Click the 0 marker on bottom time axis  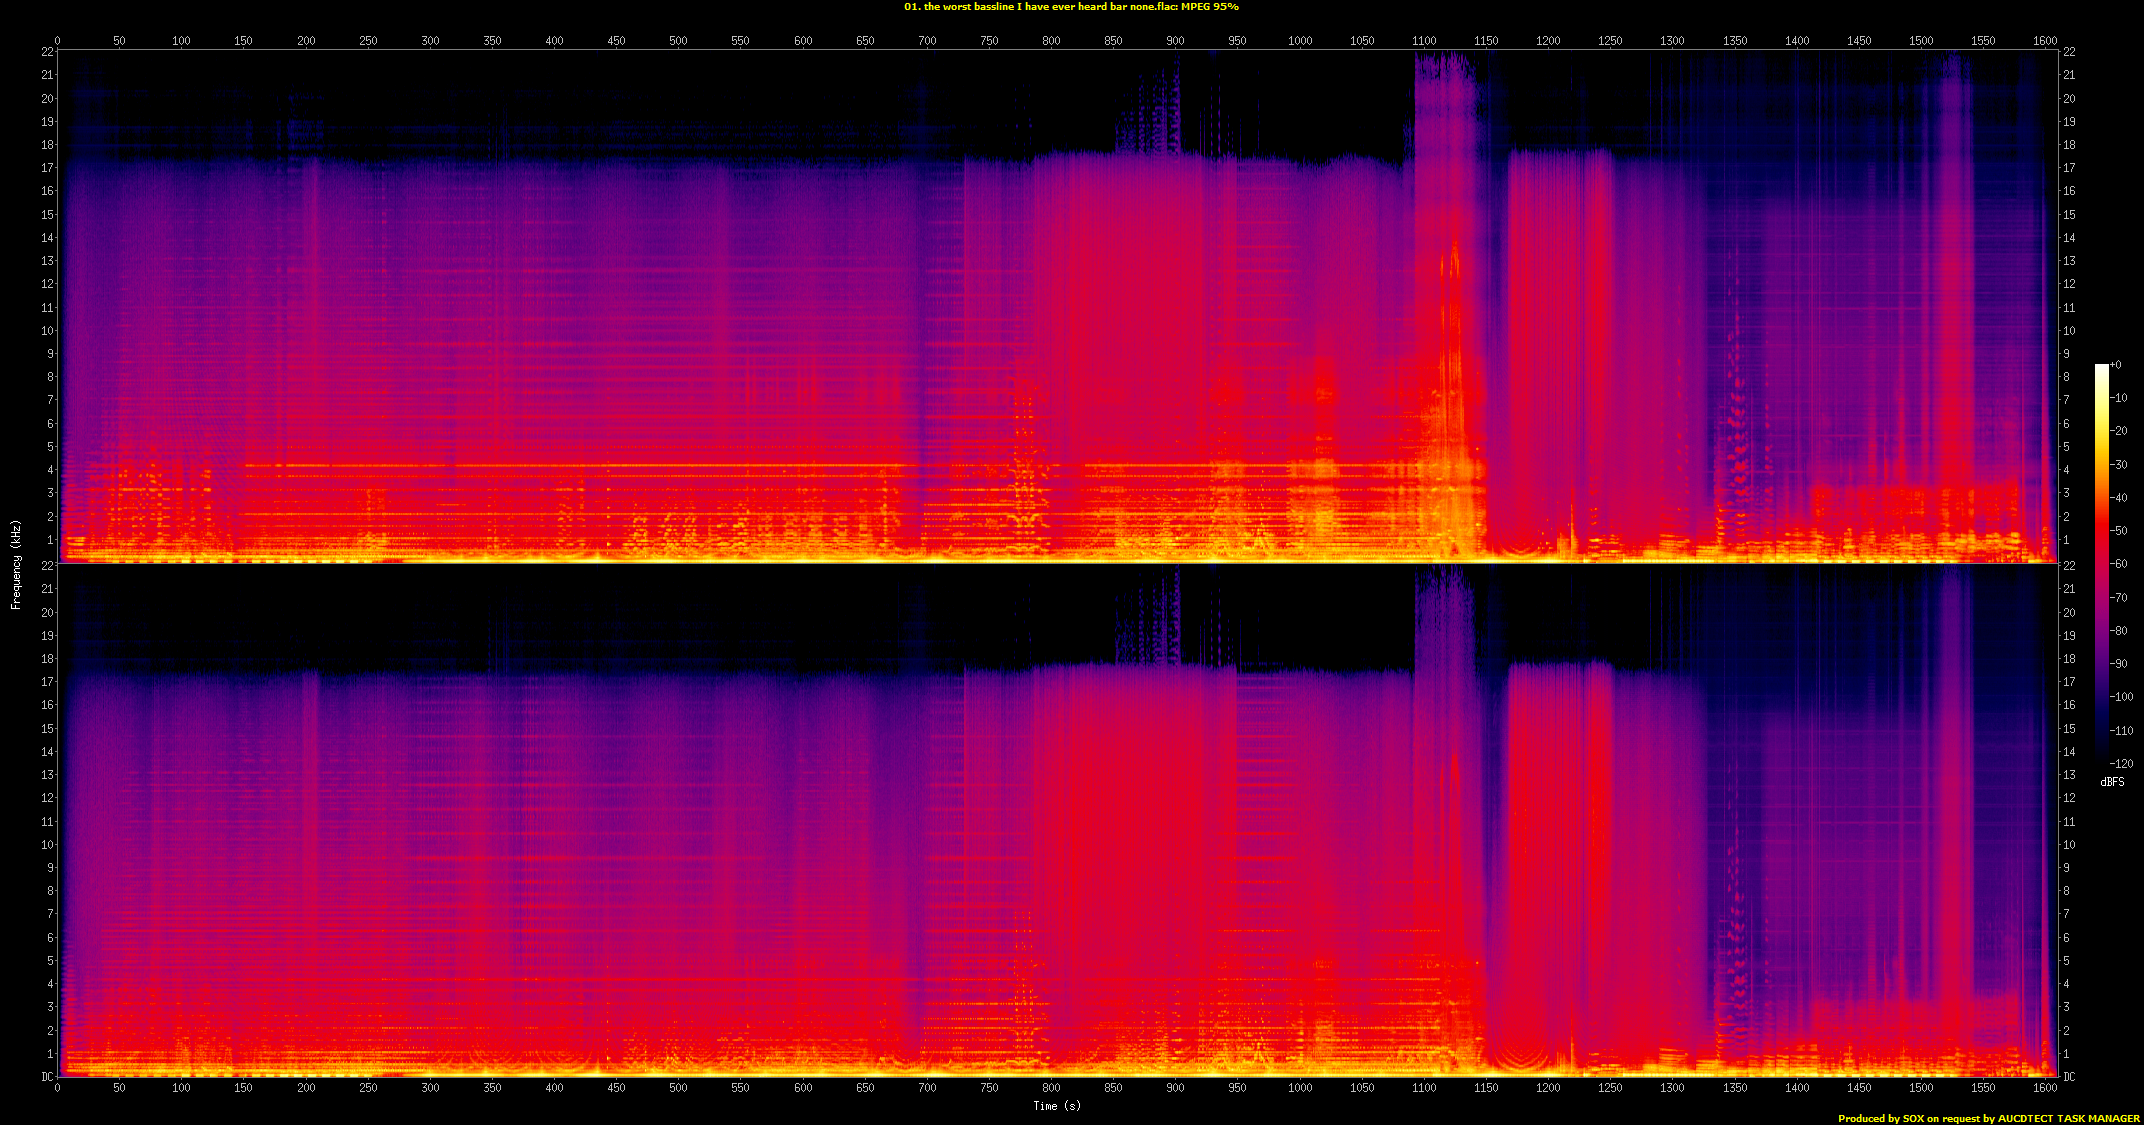coord(57,1087)
